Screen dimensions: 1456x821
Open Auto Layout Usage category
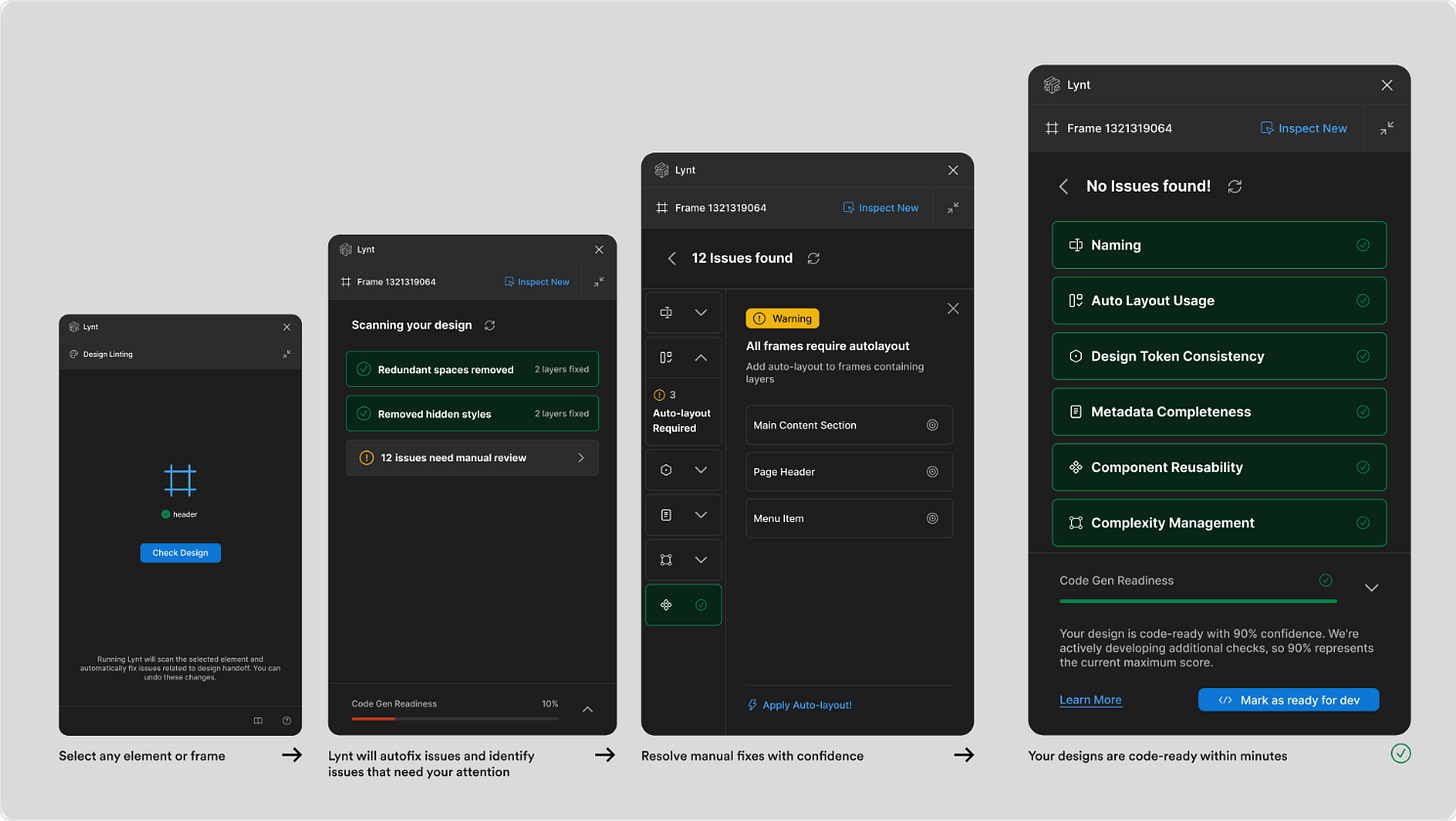click(x=1219, y=300)
